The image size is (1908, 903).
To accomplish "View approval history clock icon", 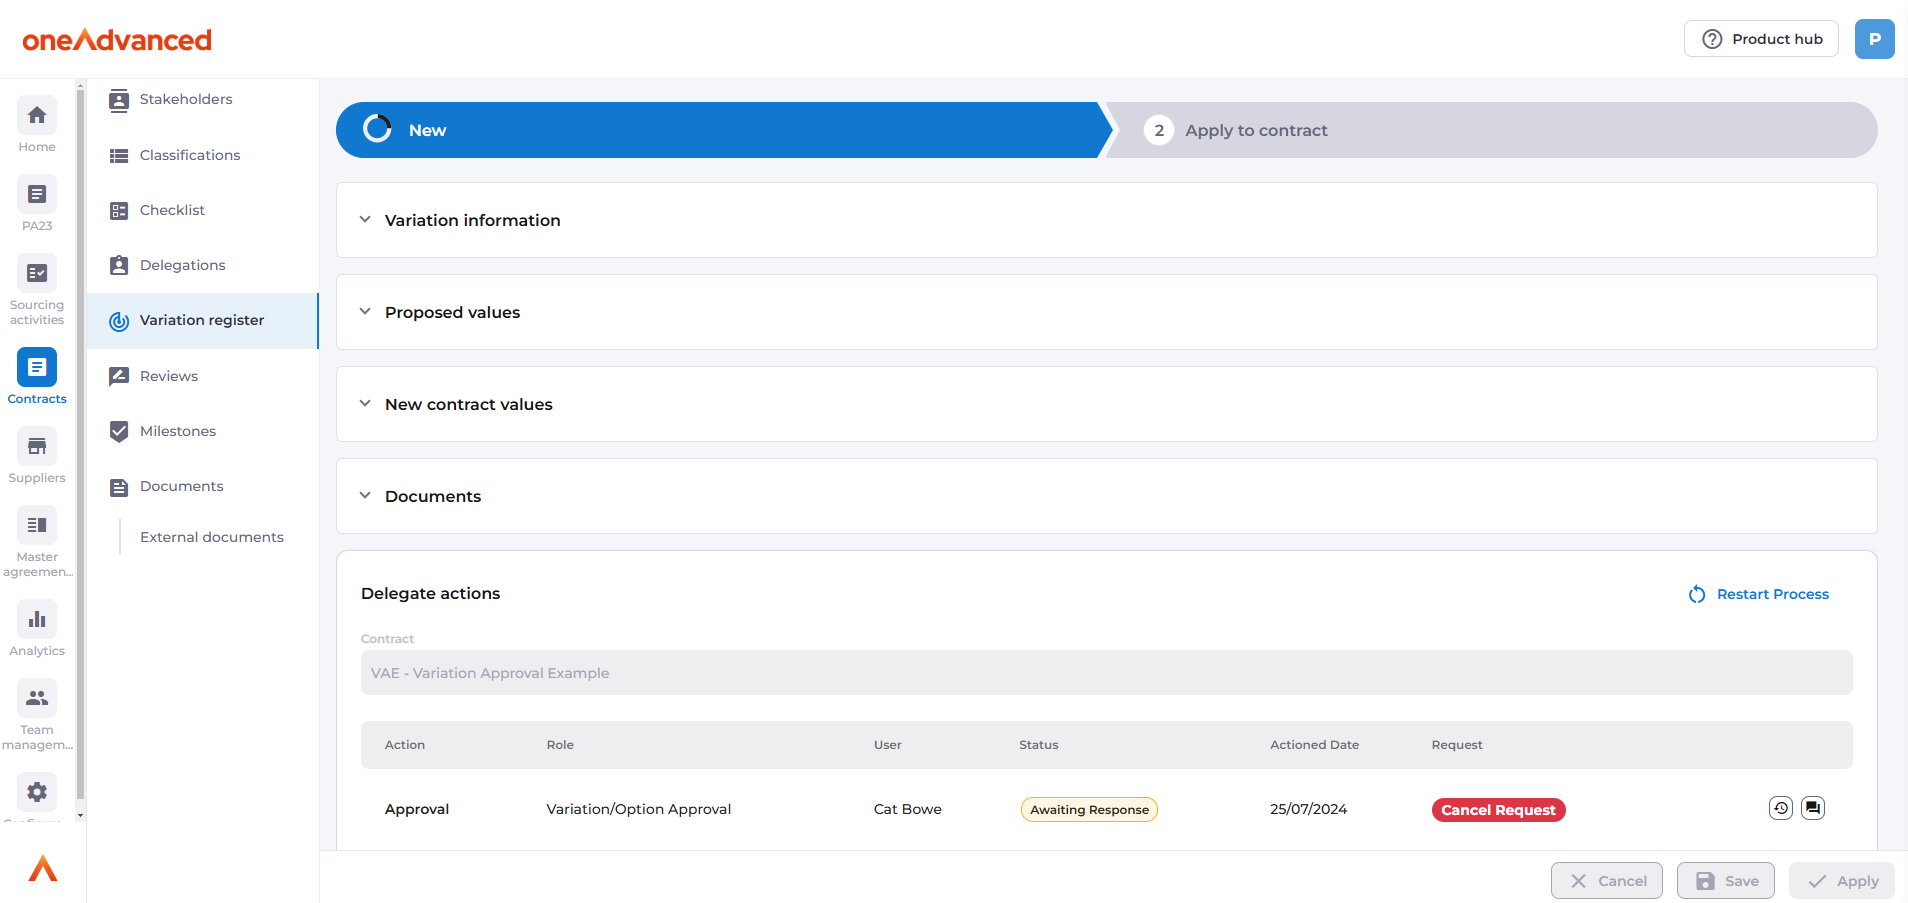I will pos(1780,808).
